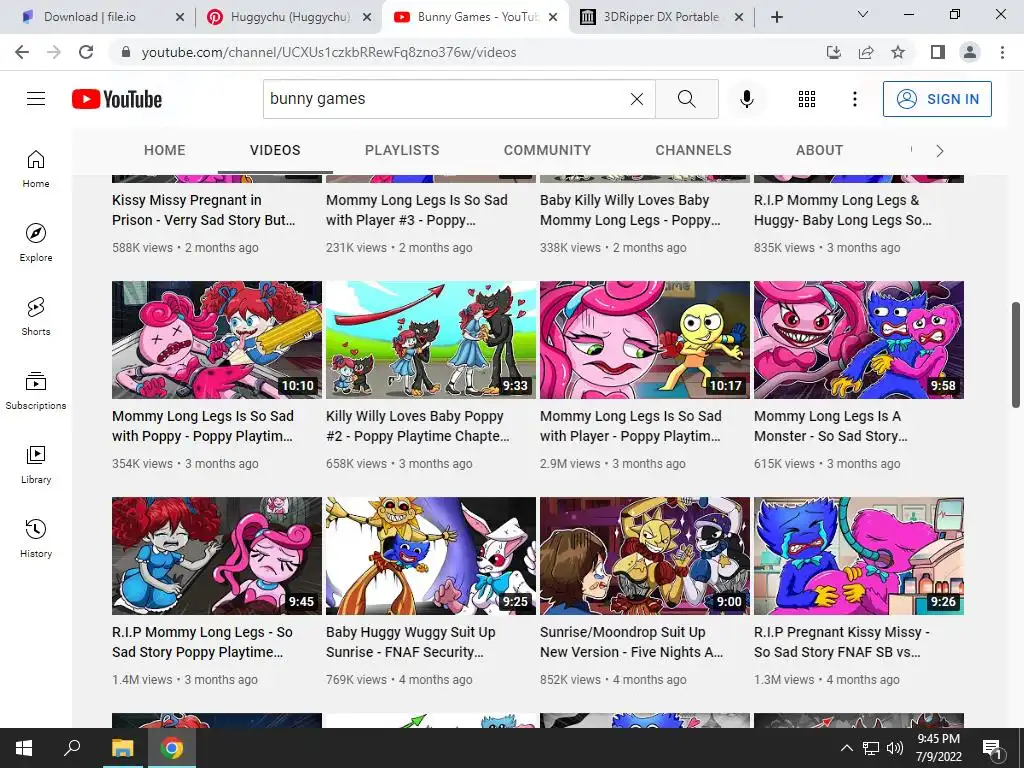Open a new browser tab

776,17
